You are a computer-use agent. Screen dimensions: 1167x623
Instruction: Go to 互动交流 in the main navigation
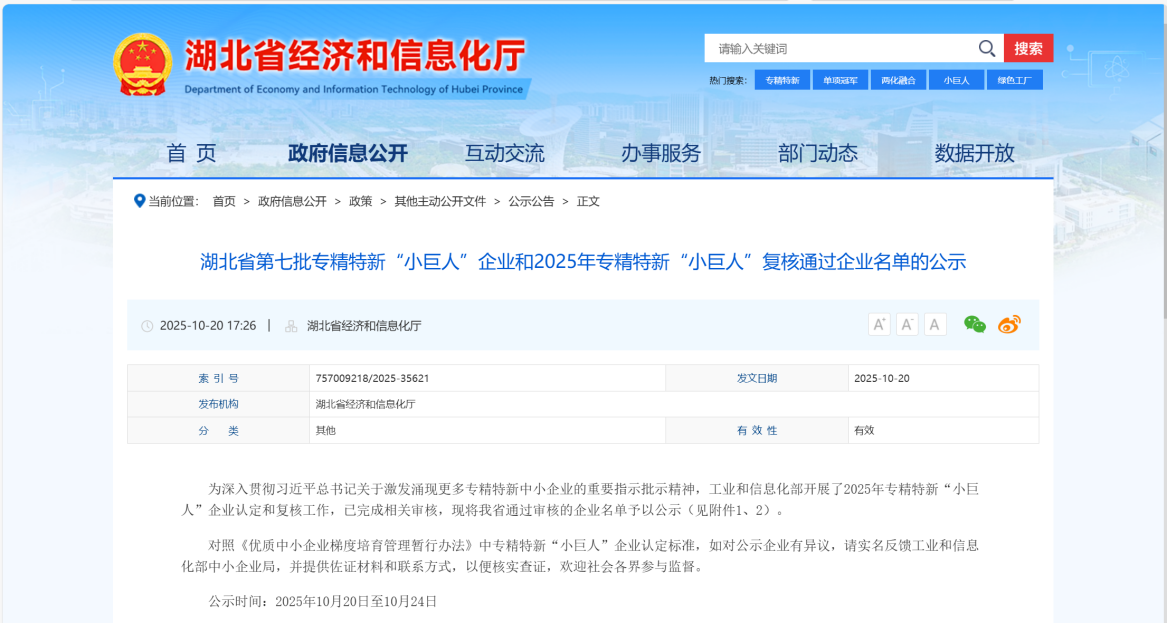point(505,153)
